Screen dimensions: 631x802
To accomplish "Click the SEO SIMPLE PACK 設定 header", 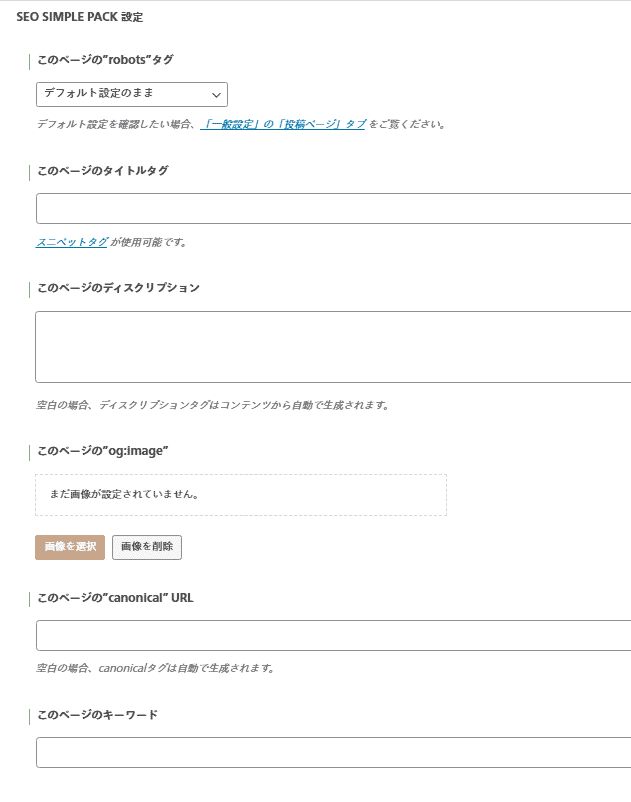I will point(79,18).
